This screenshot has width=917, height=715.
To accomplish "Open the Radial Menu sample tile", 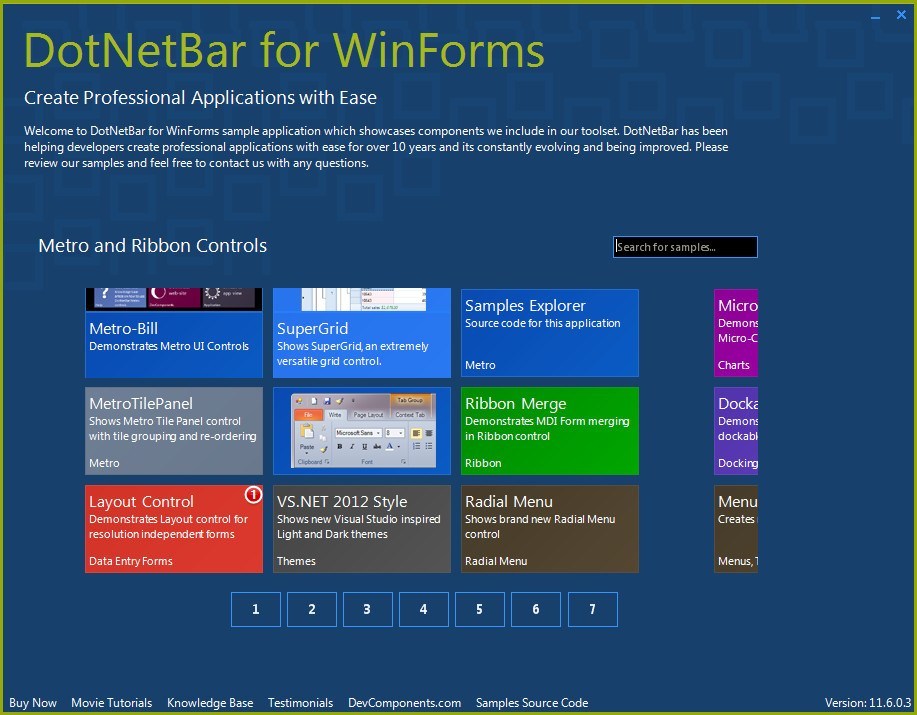I will pyautogui.click(x=550, y=529).
